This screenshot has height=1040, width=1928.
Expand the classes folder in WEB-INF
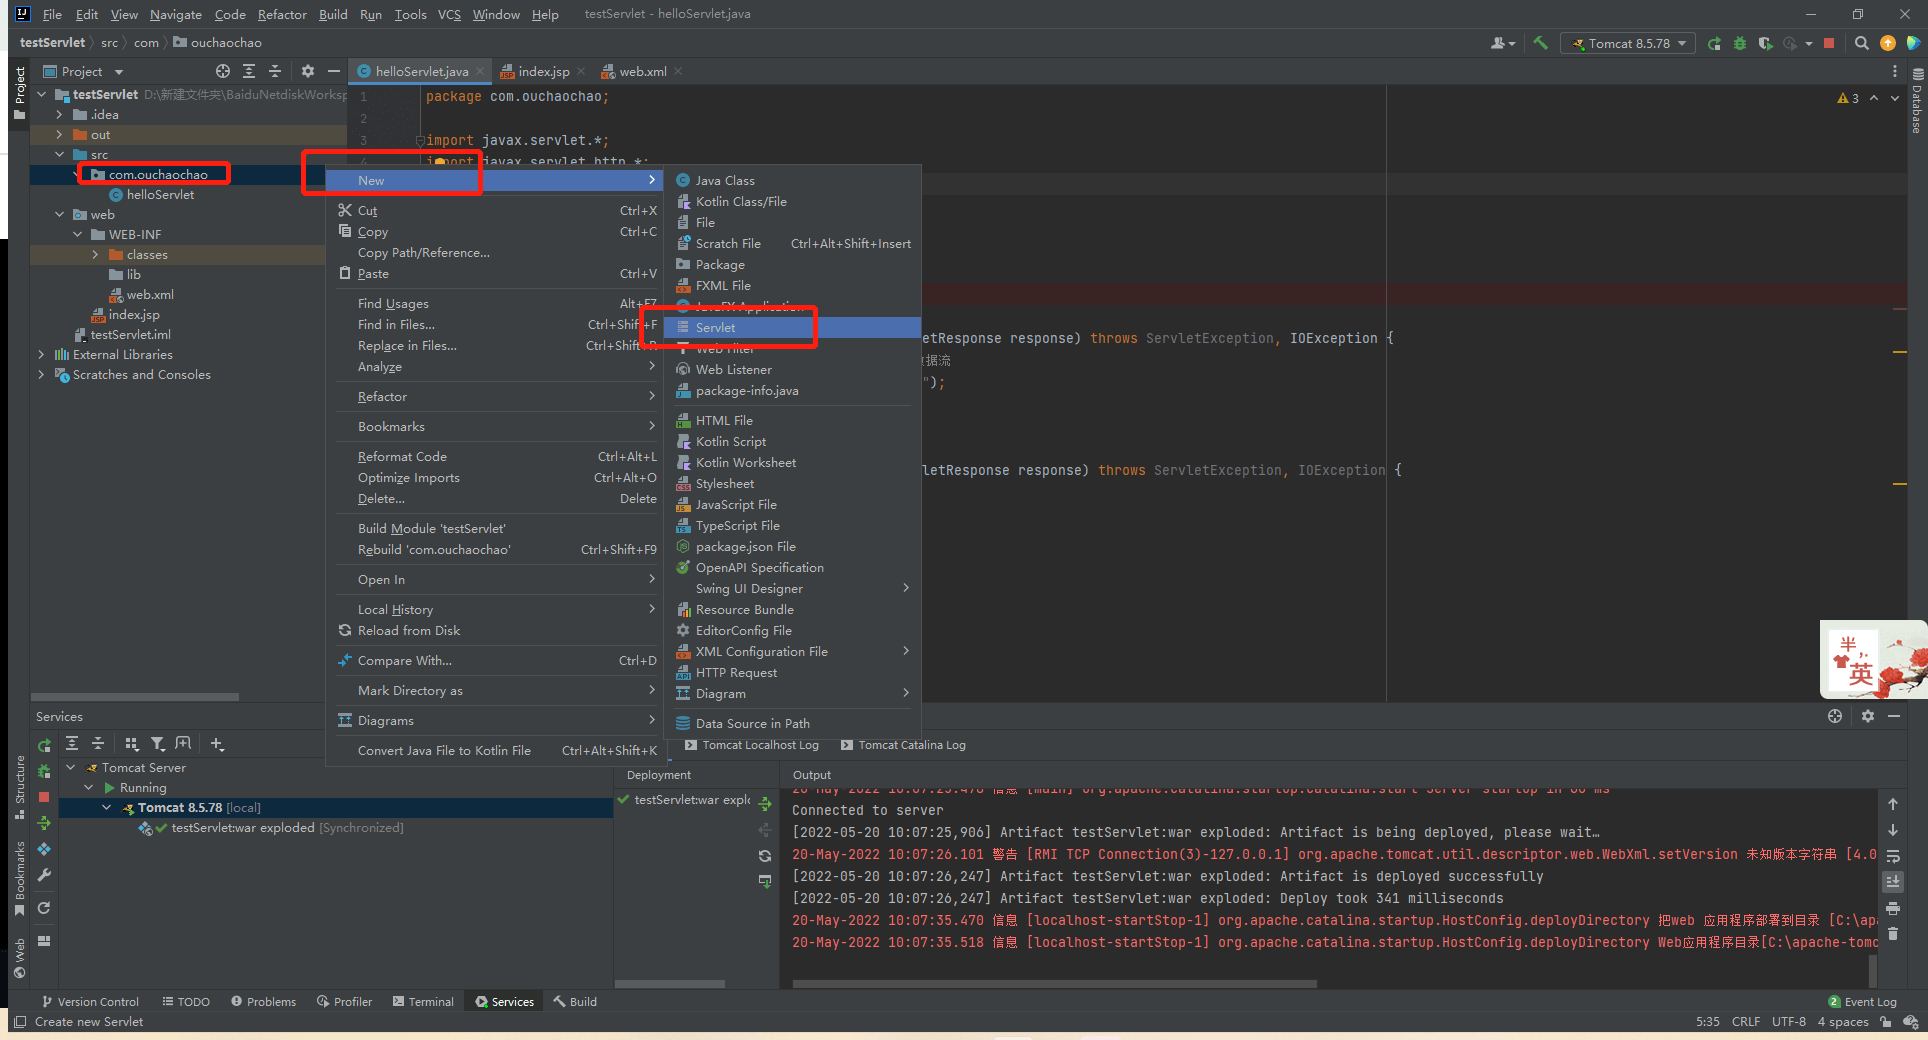point(96,254)
